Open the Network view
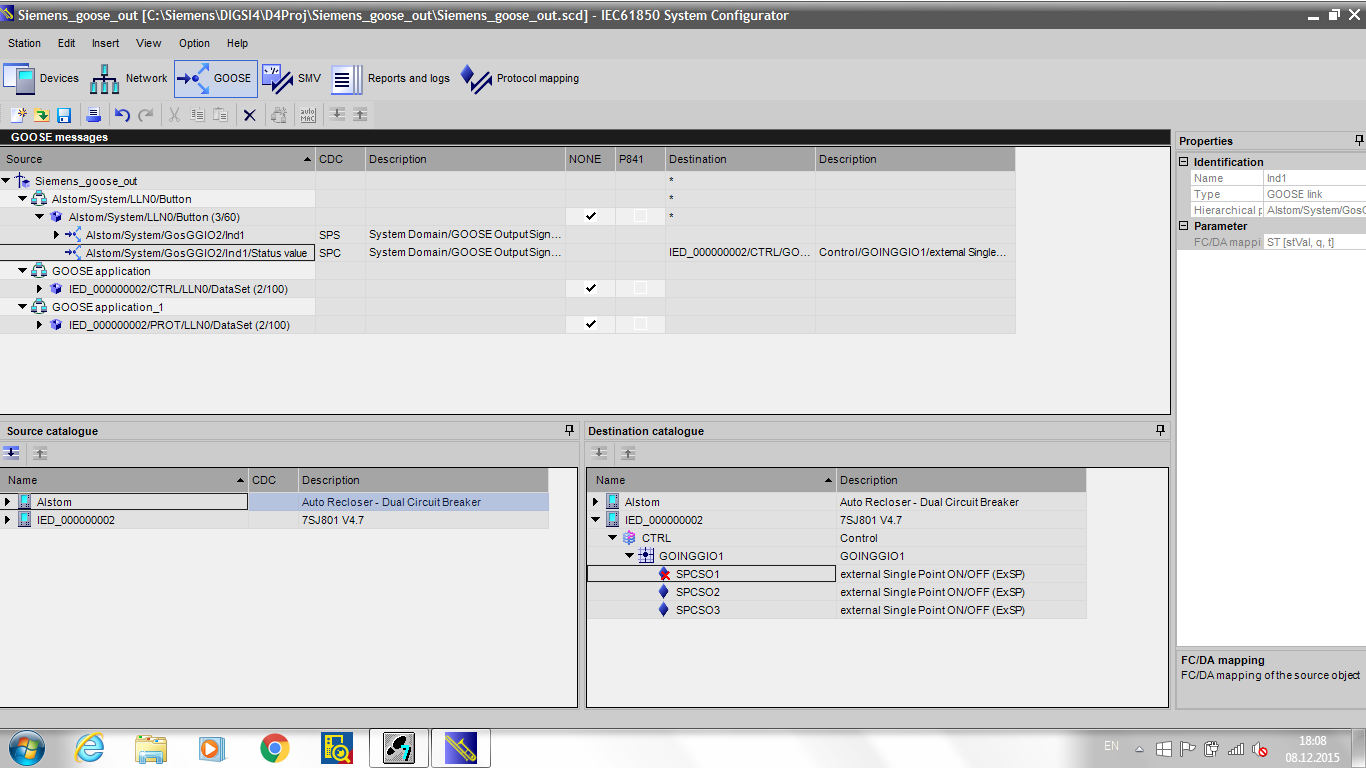 pos(128,78)
